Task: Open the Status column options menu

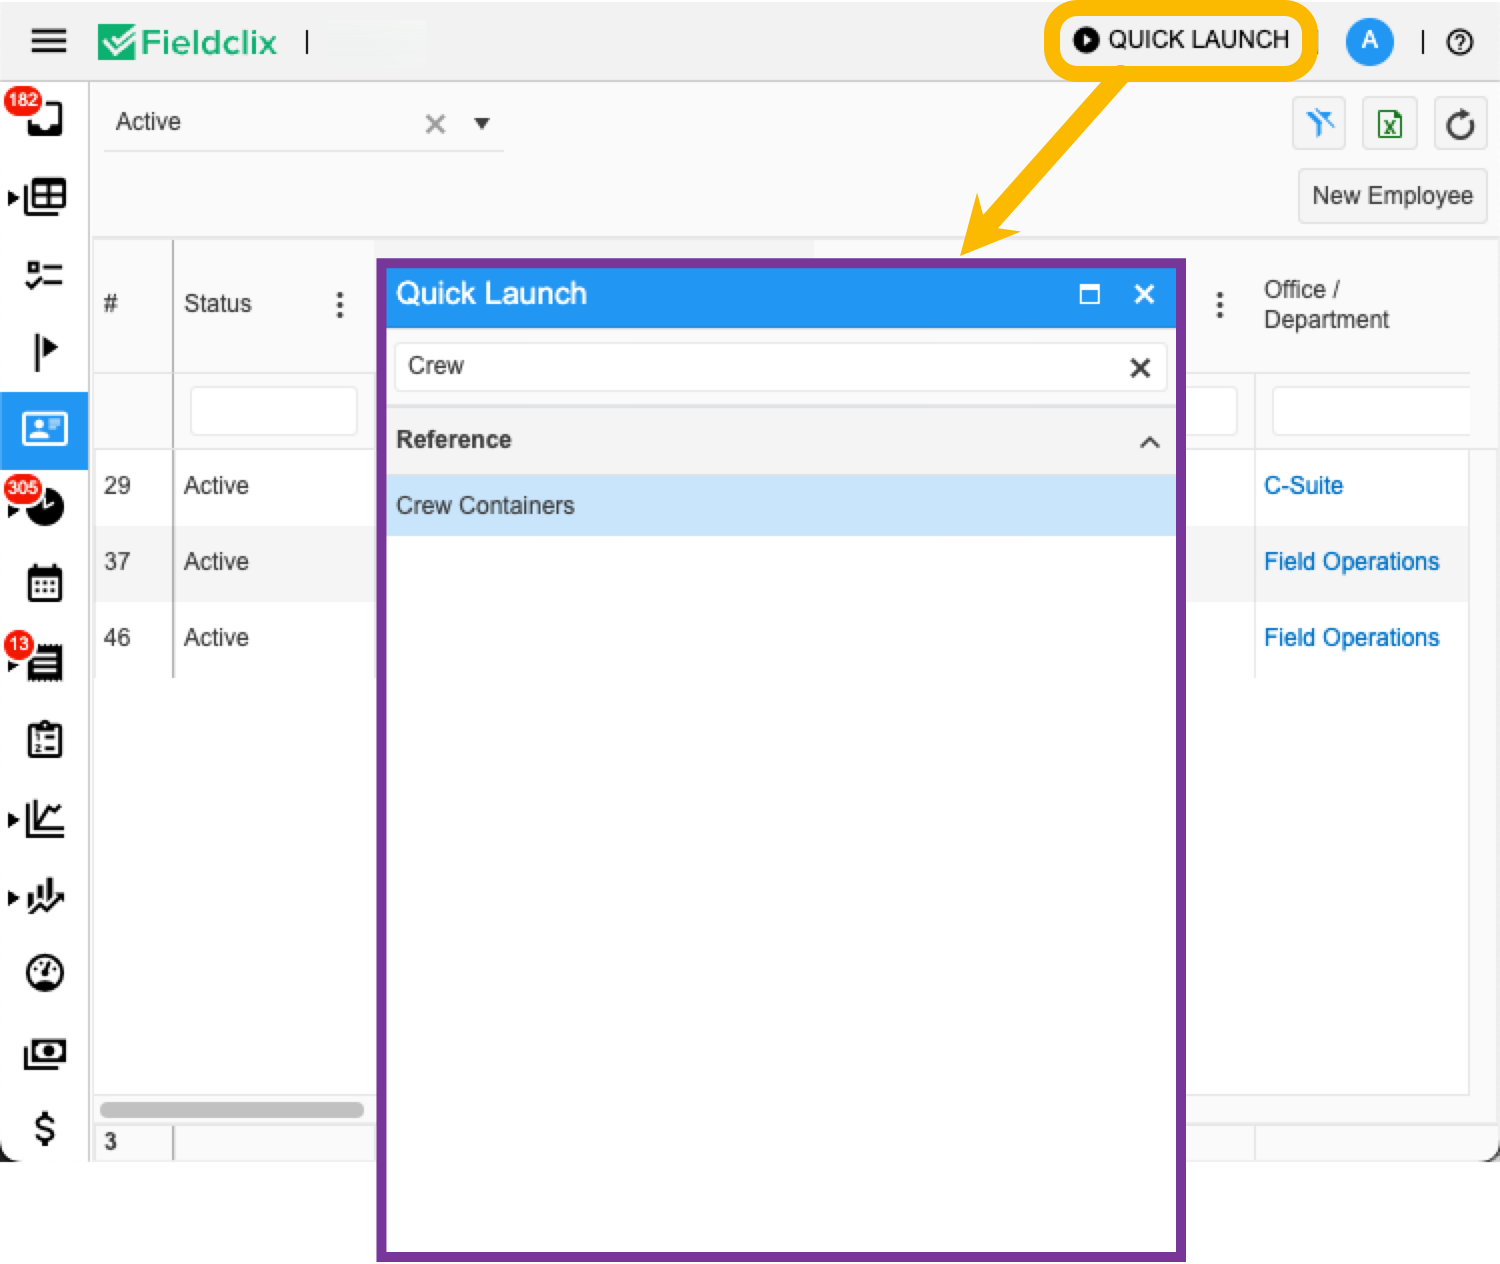Action: coord(340,305)
